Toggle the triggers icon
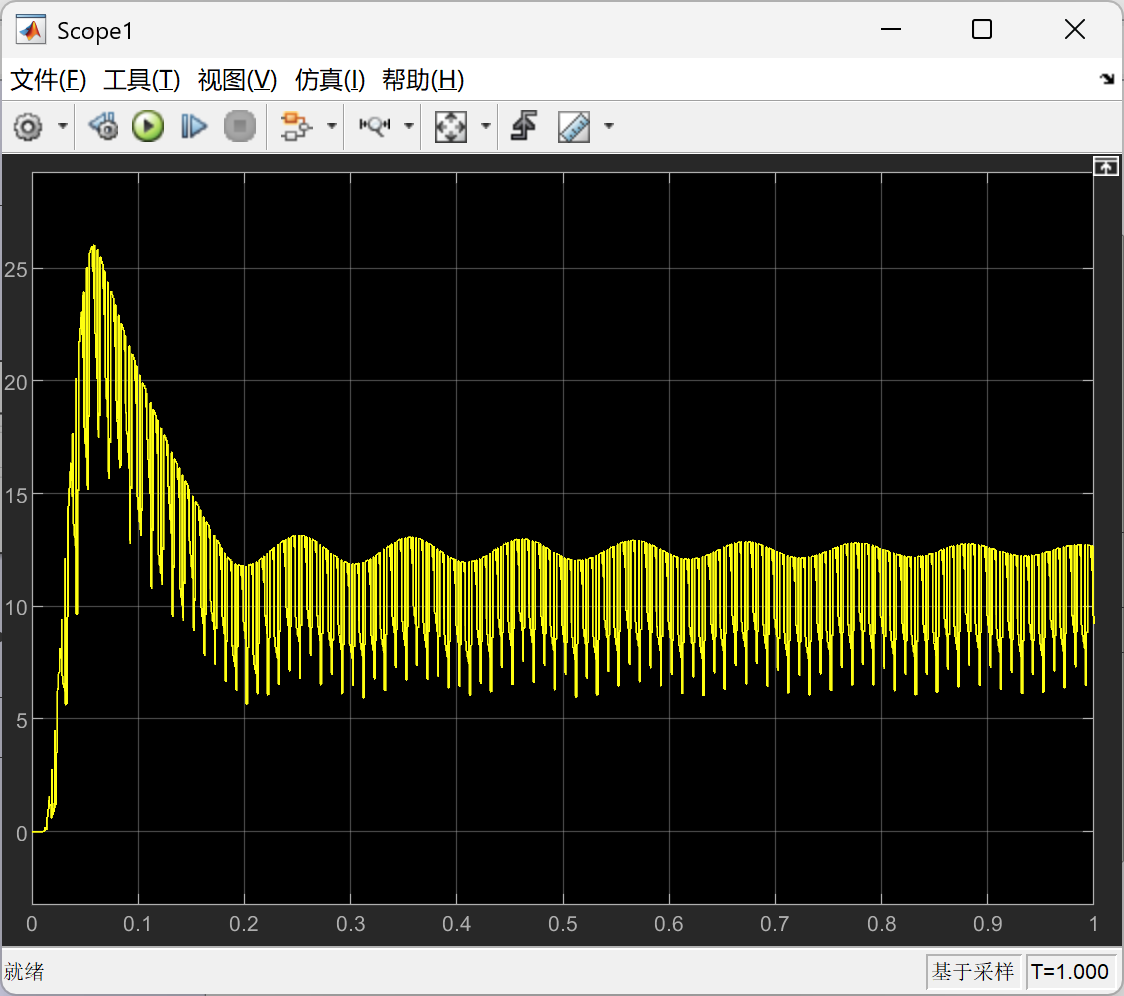 (x=524, y=126)
